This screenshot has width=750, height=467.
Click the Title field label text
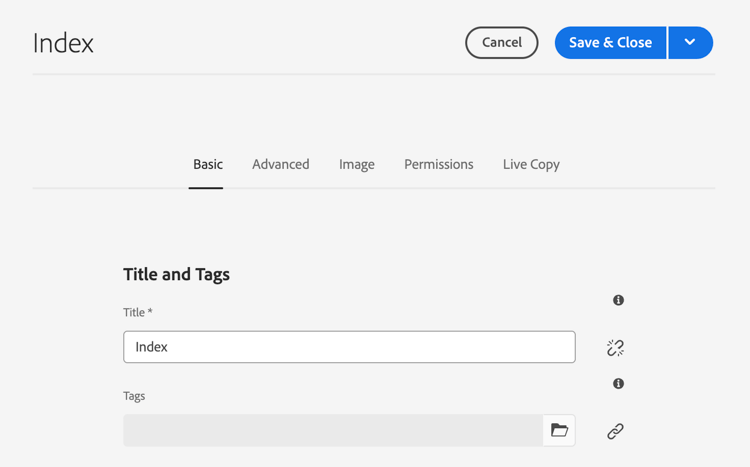[x=134, y=312]
